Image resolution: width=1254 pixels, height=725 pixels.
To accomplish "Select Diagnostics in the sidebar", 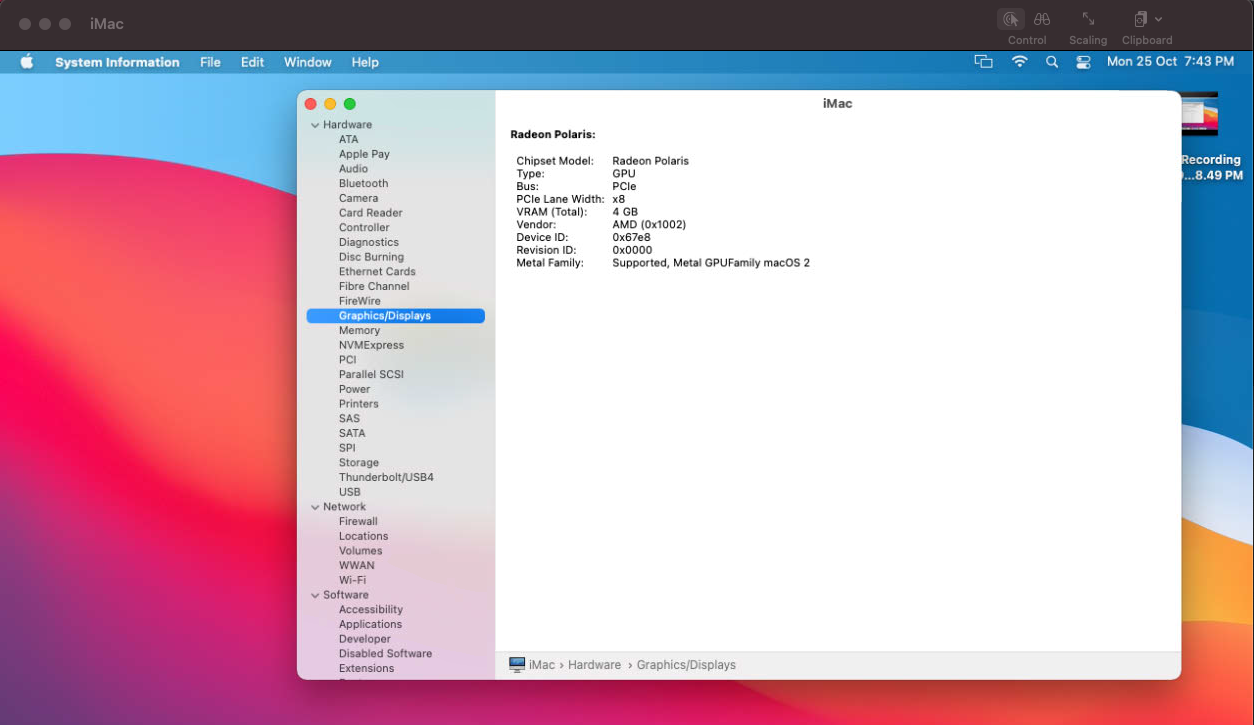I will click(368, 242).
